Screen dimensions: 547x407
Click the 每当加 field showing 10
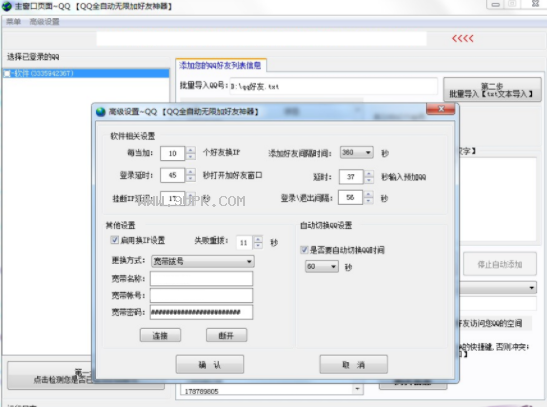[x=173, y=153]
